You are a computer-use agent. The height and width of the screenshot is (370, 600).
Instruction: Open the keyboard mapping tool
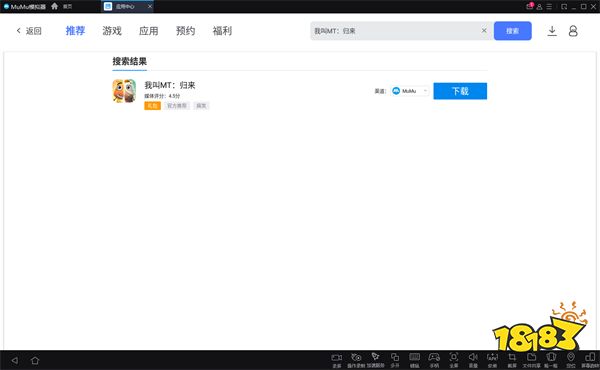(414, 360)
